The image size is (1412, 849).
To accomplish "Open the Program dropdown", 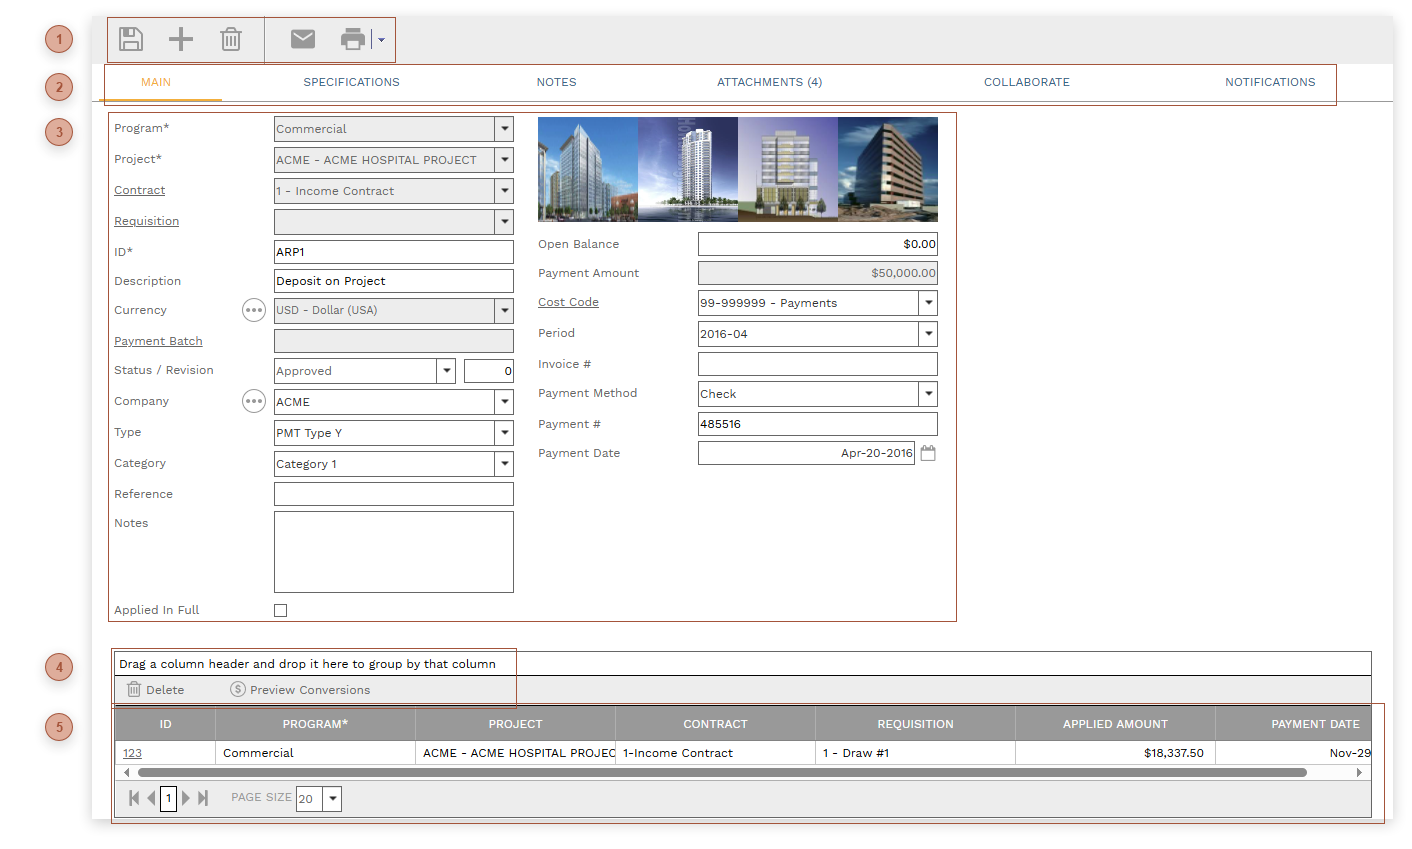I will pyautogui.click(x=505, y=128).
